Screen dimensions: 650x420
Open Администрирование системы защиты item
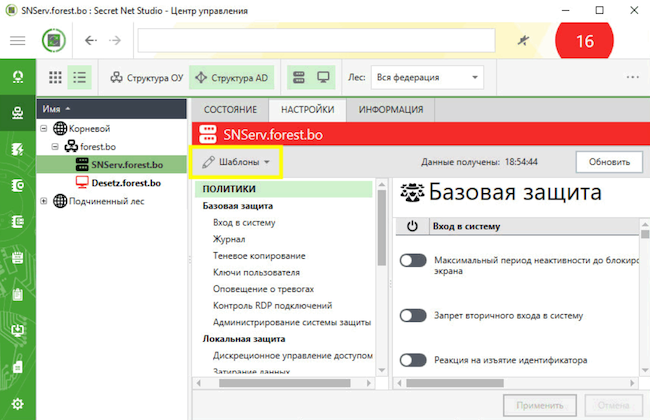click(x=292, y=322)
